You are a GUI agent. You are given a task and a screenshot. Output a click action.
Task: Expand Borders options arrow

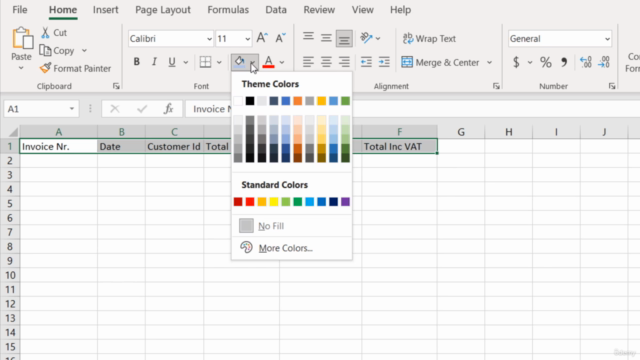point(219,62)
